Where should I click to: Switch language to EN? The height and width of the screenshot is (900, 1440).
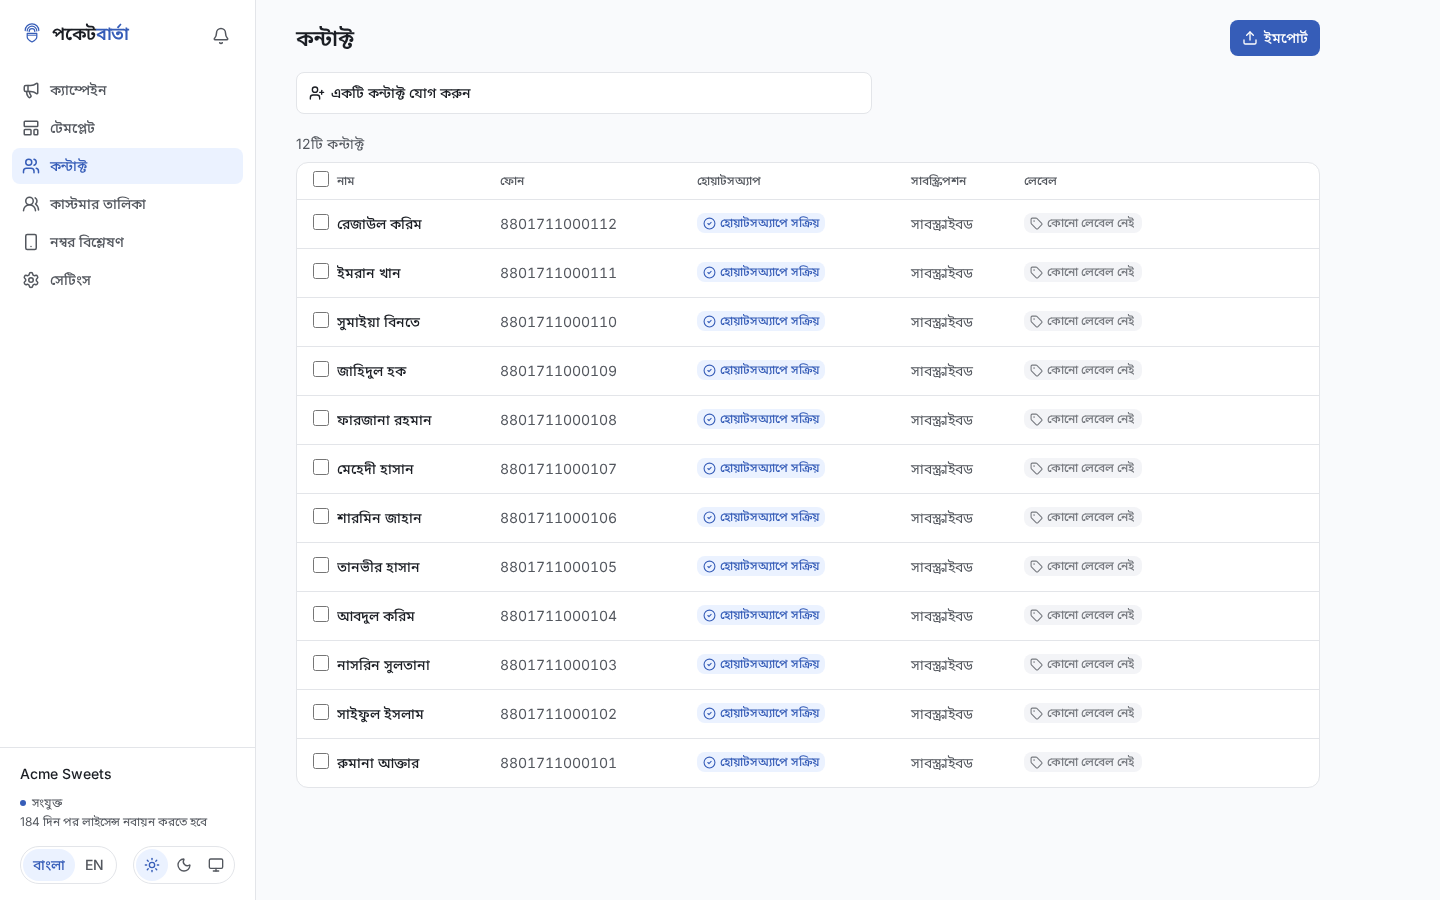[x=94, y=865]
